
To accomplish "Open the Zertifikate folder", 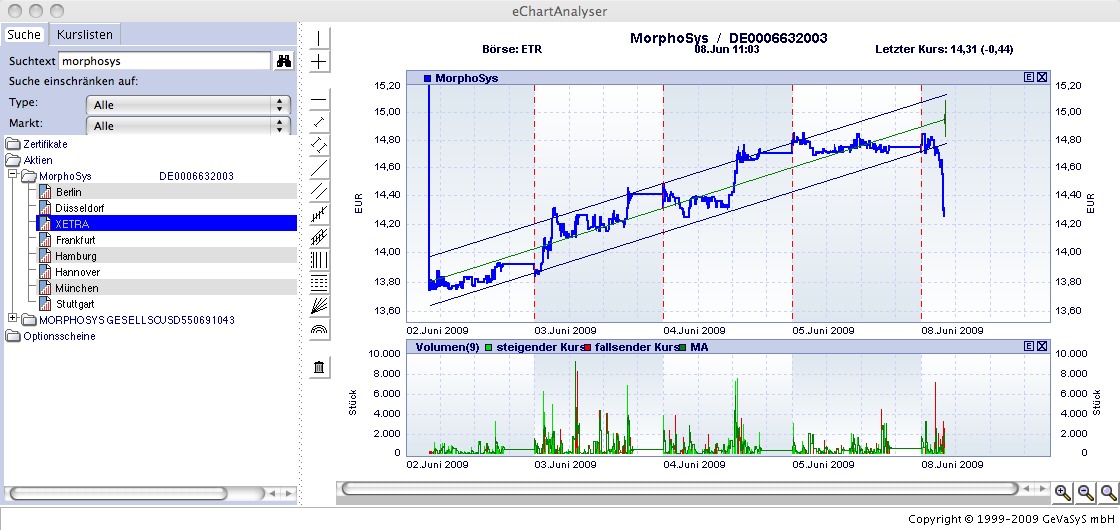I will pos(37,144).
